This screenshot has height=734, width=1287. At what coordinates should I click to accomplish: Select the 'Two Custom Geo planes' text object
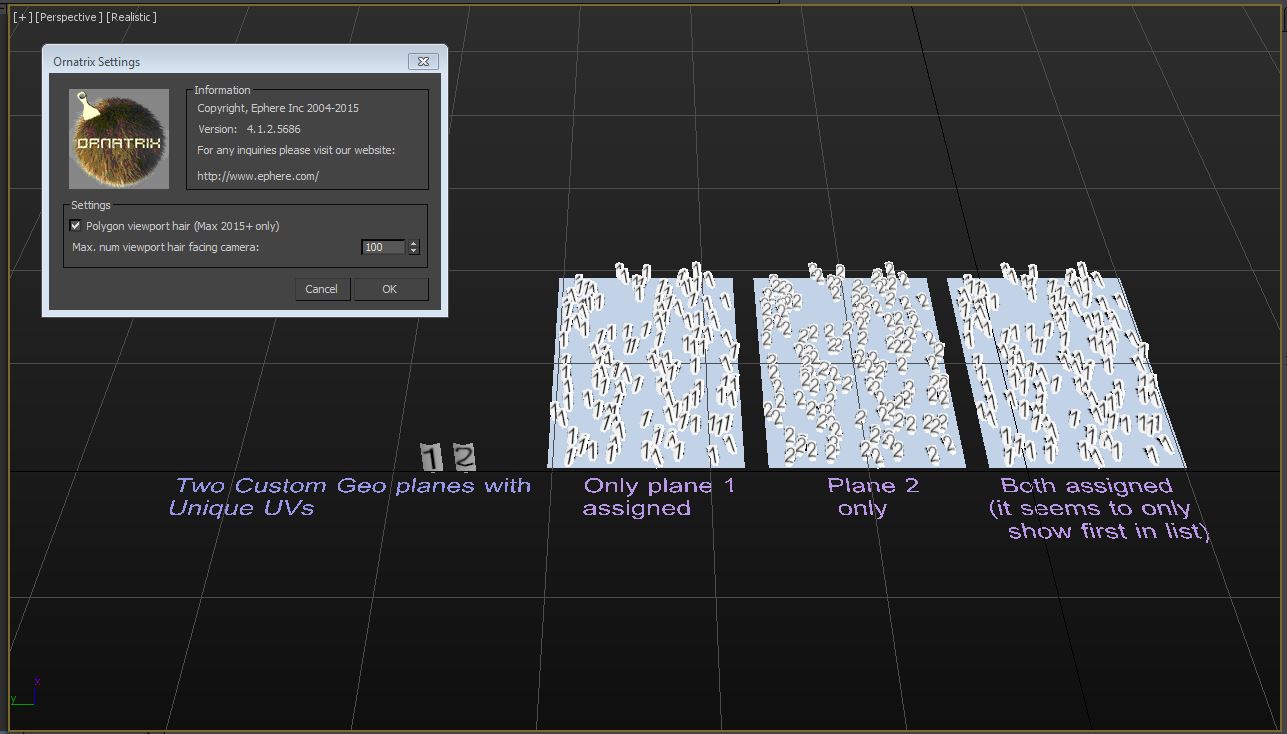click(350, 497)
